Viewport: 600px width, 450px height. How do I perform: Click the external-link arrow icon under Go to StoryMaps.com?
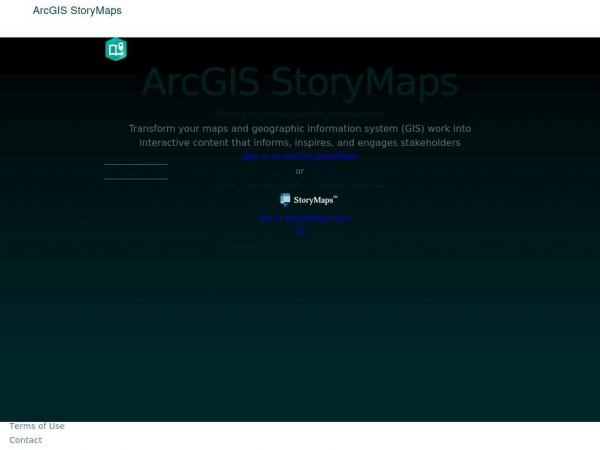pyautogui.click(x=300, y=231)
